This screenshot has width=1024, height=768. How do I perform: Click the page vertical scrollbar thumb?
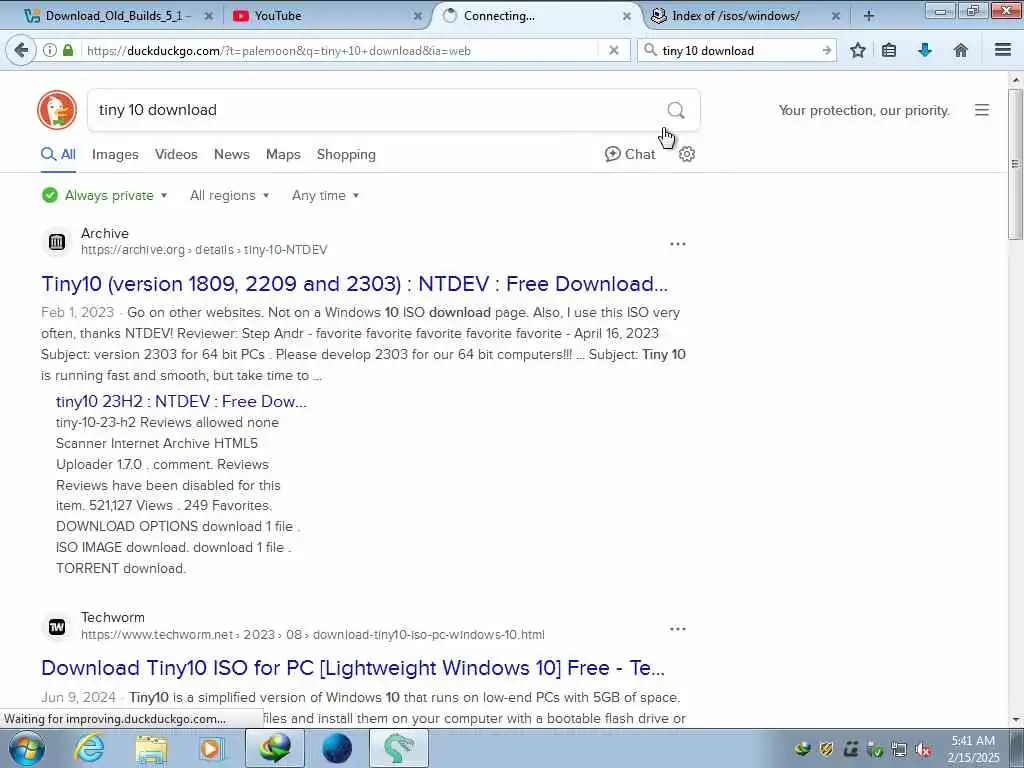(x=1015, y=163)
